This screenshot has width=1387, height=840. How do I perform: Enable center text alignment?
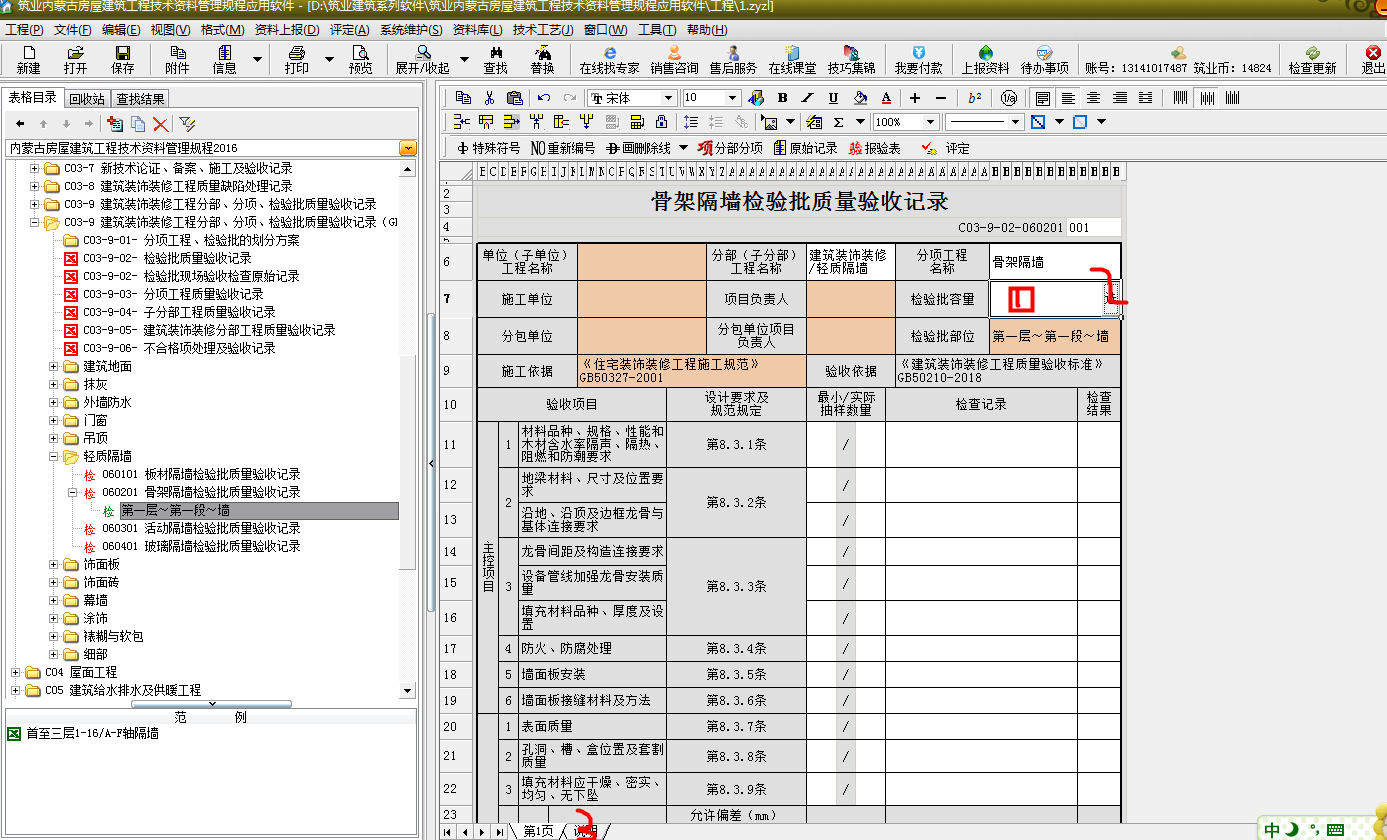[1093, 98]
